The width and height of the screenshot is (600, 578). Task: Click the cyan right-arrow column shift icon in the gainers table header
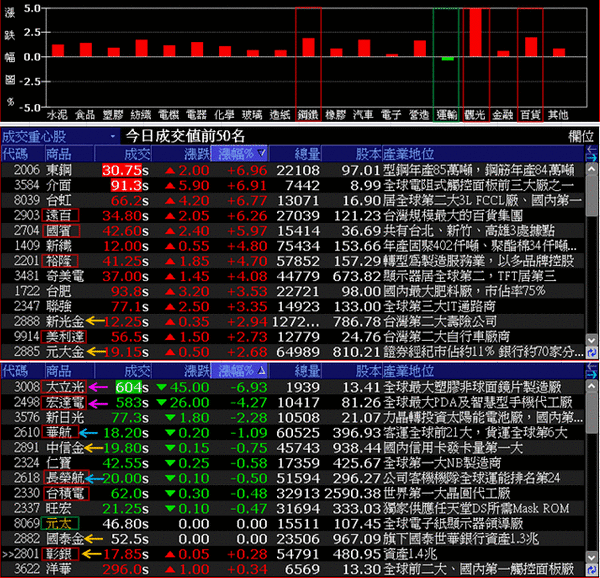(x=592, y=158)
